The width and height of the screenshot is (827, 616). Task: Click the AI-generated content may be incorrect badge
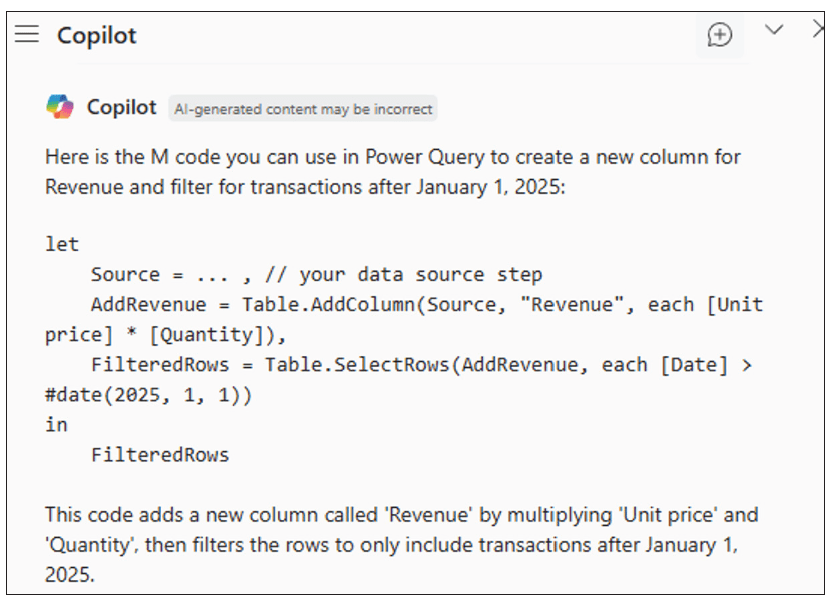click(x=302, y=109)
